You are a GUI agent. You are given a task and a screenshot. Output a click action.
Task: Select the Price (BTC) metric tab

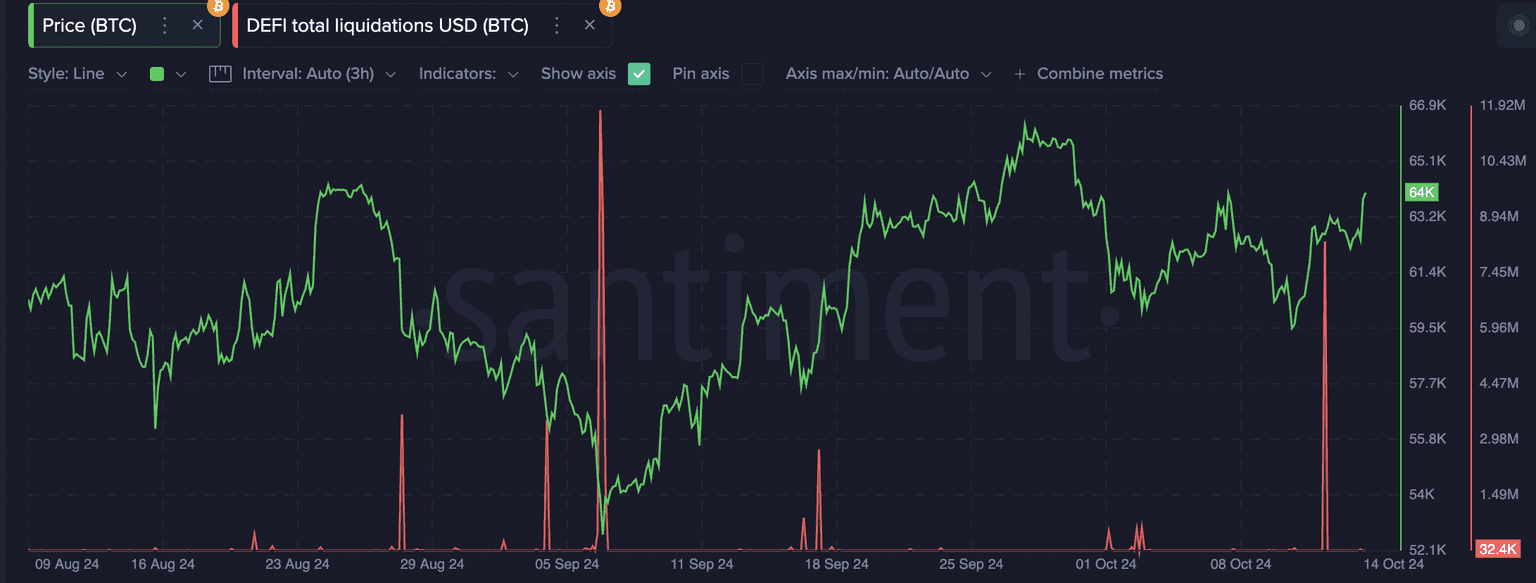point(89,26)
